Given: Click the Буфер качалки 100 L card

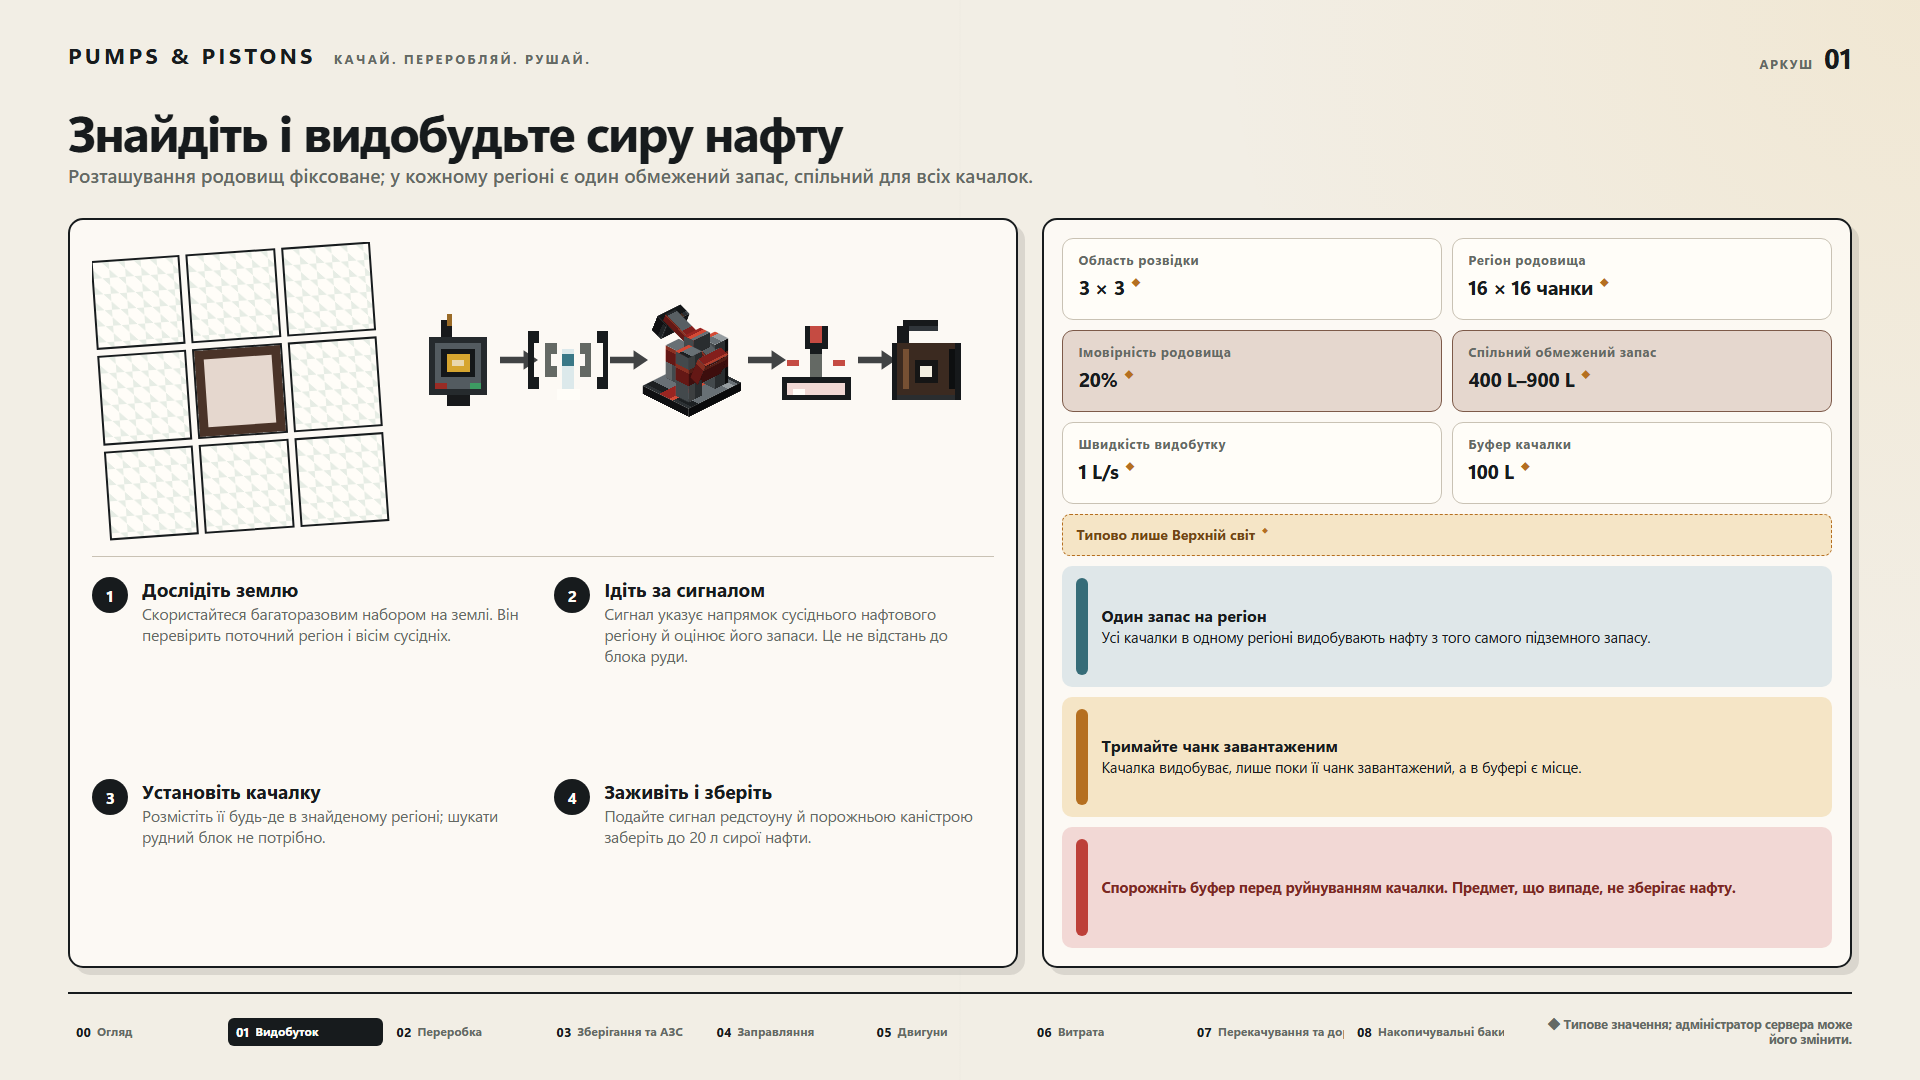Looking at the screenshot, I should coord(1642,463).
